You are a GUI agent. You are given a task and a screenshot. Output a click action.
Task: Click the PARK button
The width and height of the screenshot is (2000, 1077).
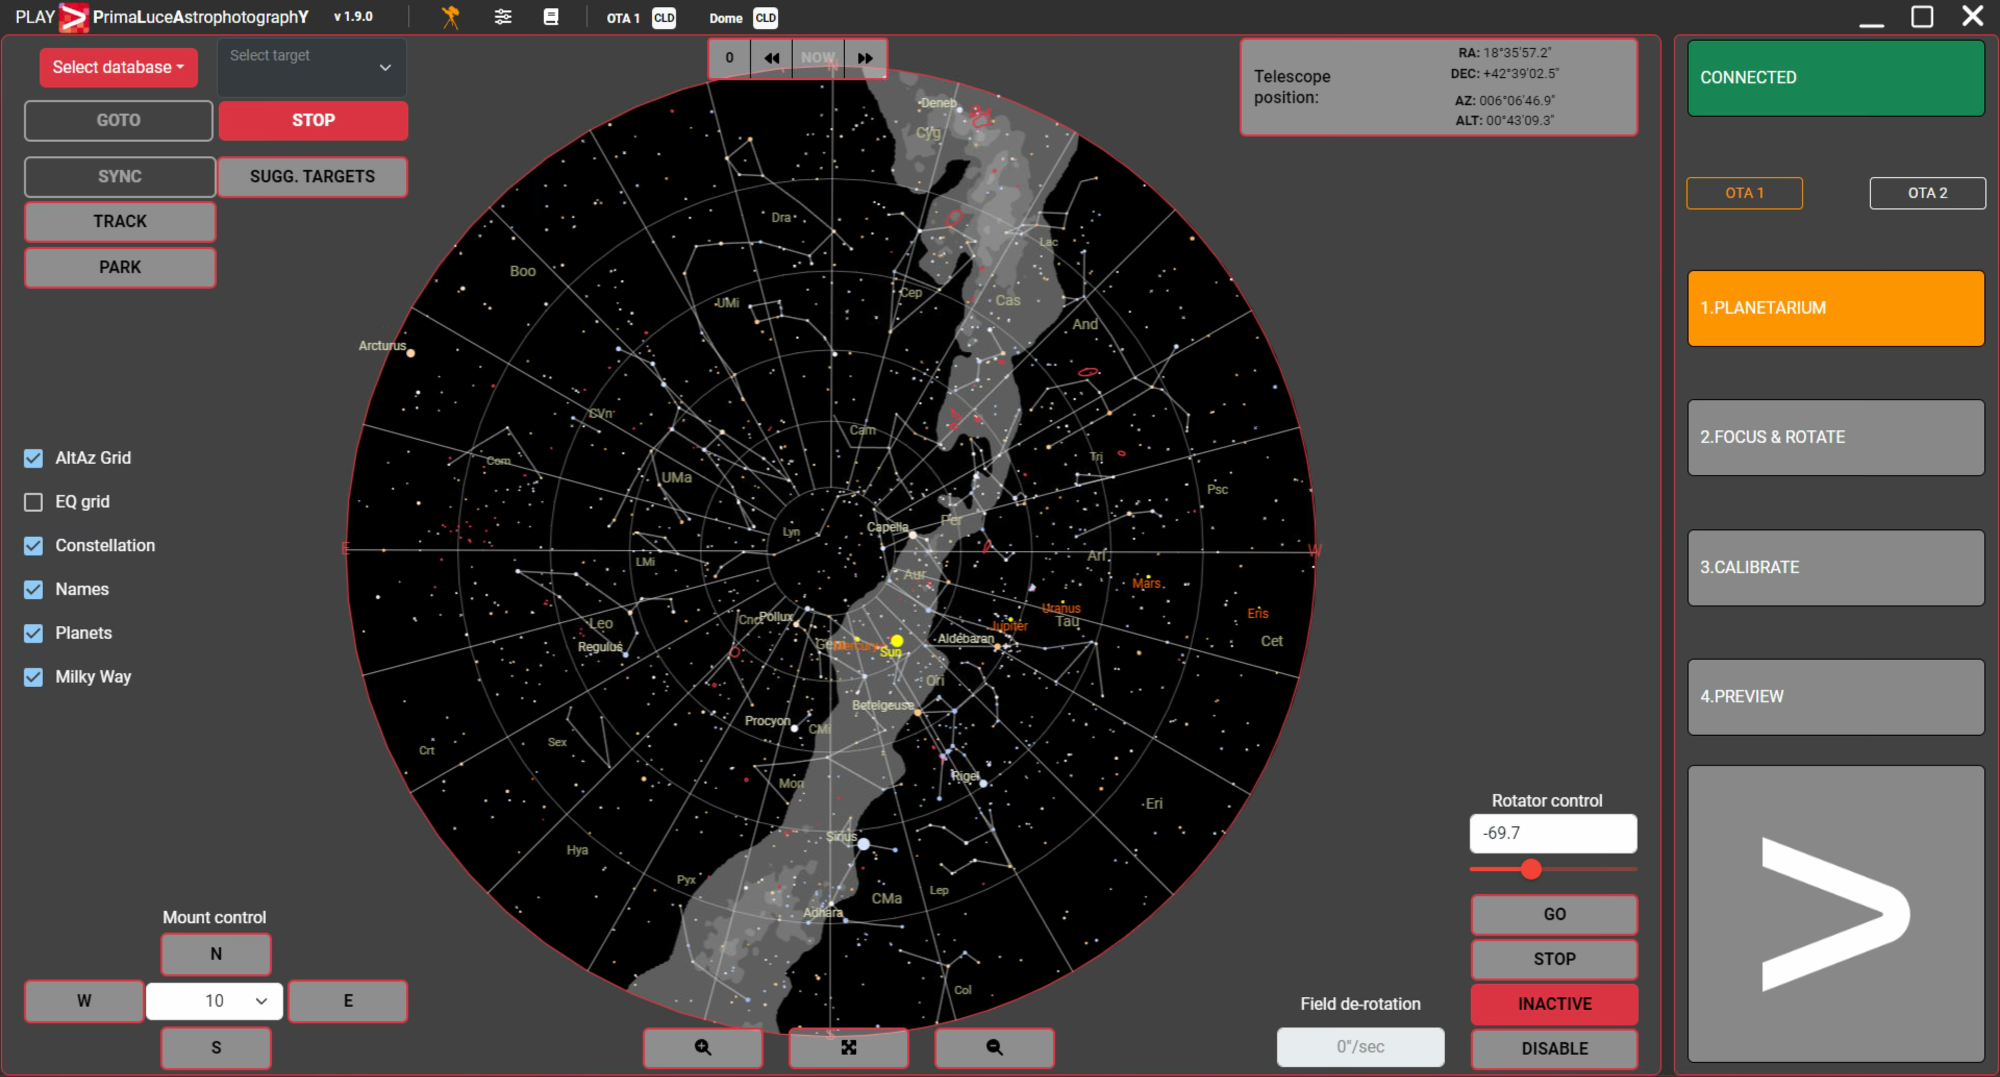pos(120,267)
